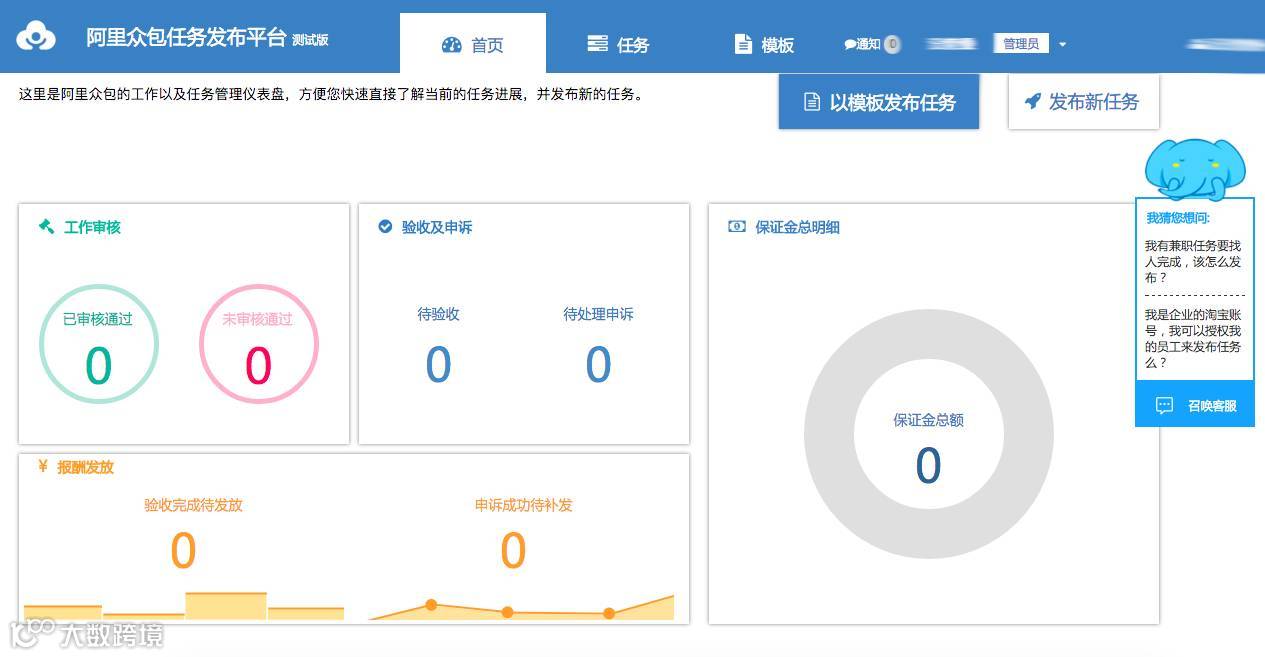Click the checkmark icon beside 验收及申诉
Viewport: 1265px width, 657px height.
pyautogui.click(x=385, y=227)
